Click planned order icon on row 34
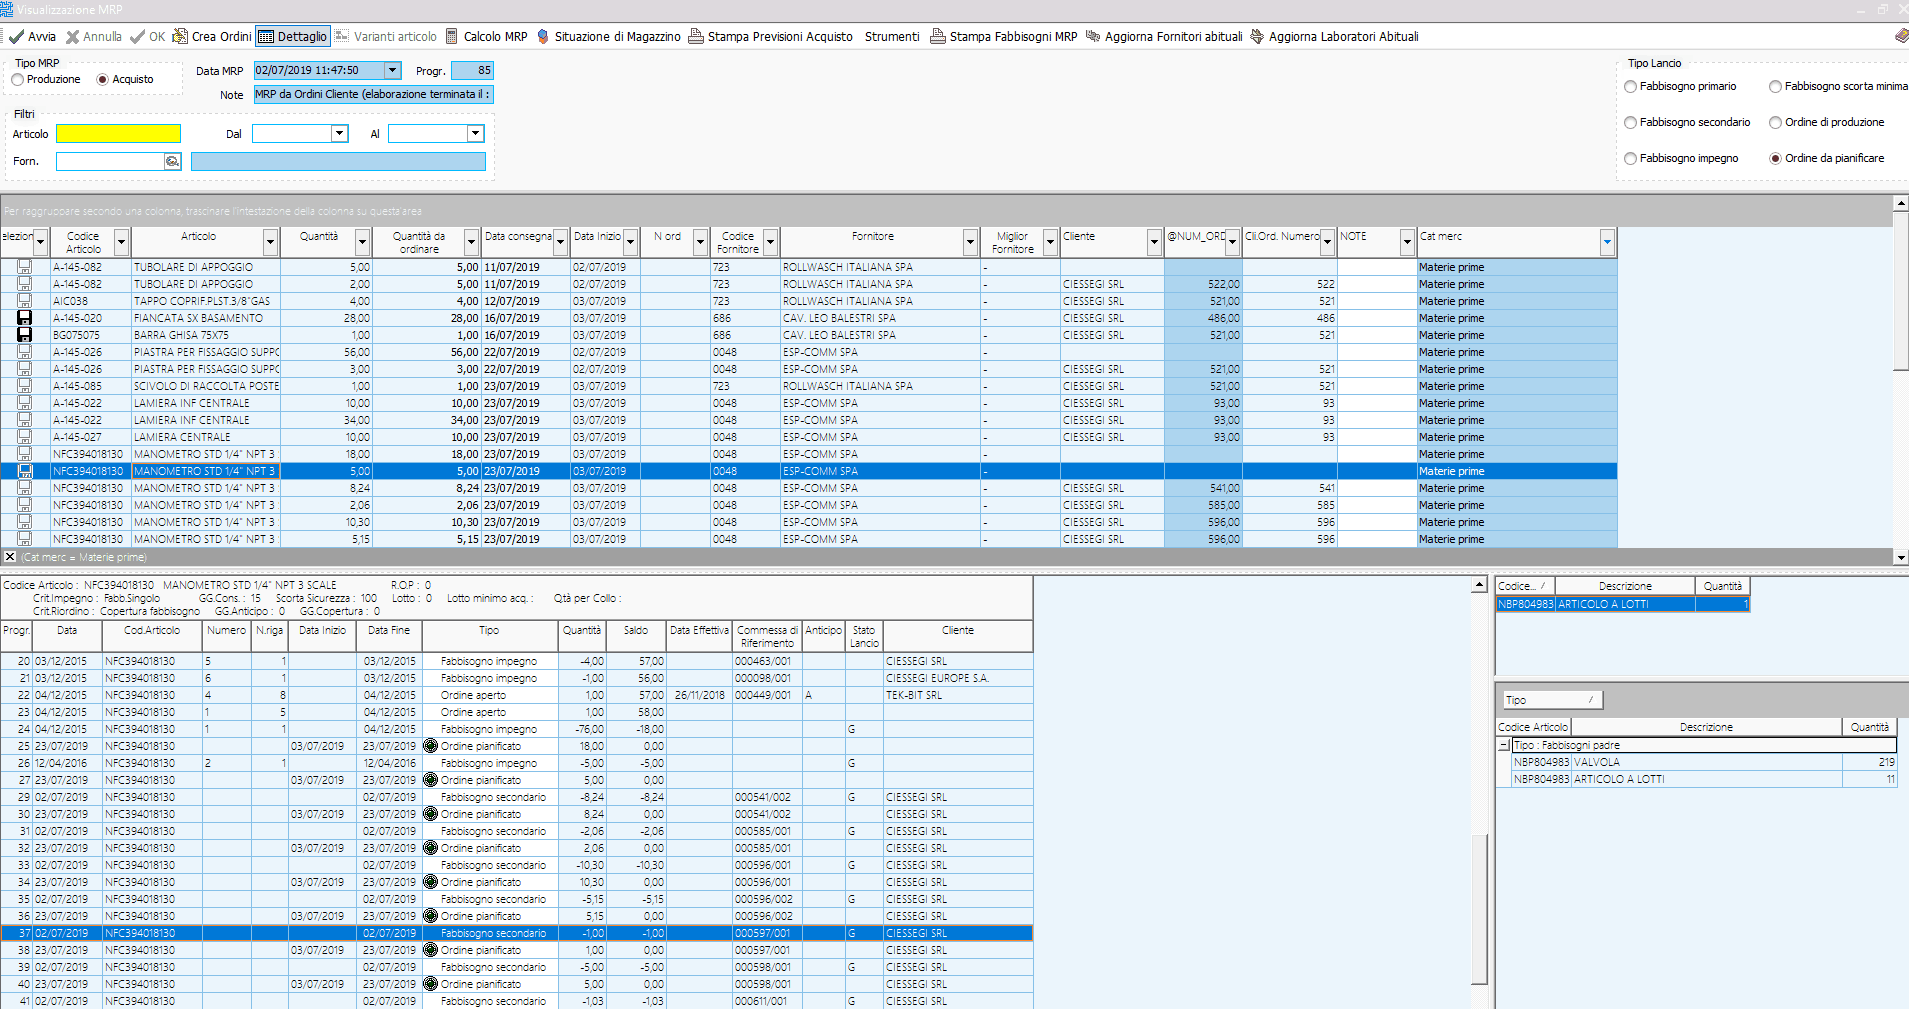Screen dimensions: 1909x1009 431,882
